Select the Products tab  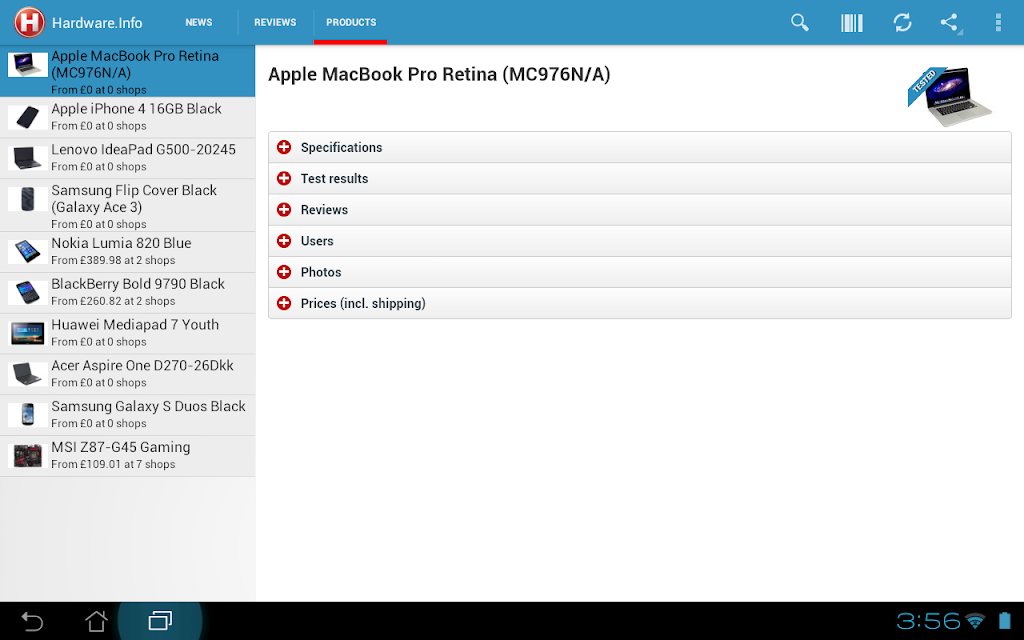click(x=351, y=22)
